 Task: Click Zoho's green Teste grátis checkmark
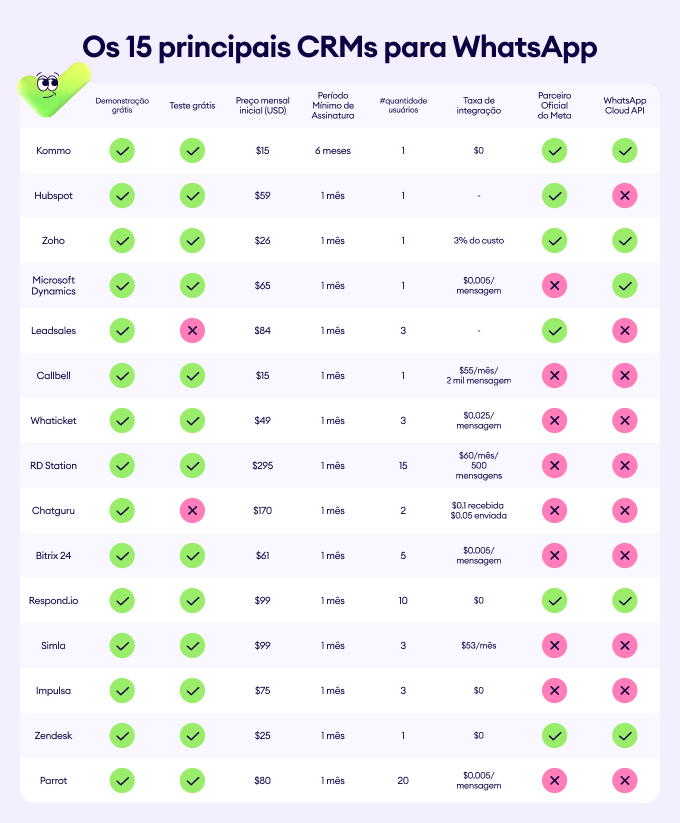pos(192,241)
